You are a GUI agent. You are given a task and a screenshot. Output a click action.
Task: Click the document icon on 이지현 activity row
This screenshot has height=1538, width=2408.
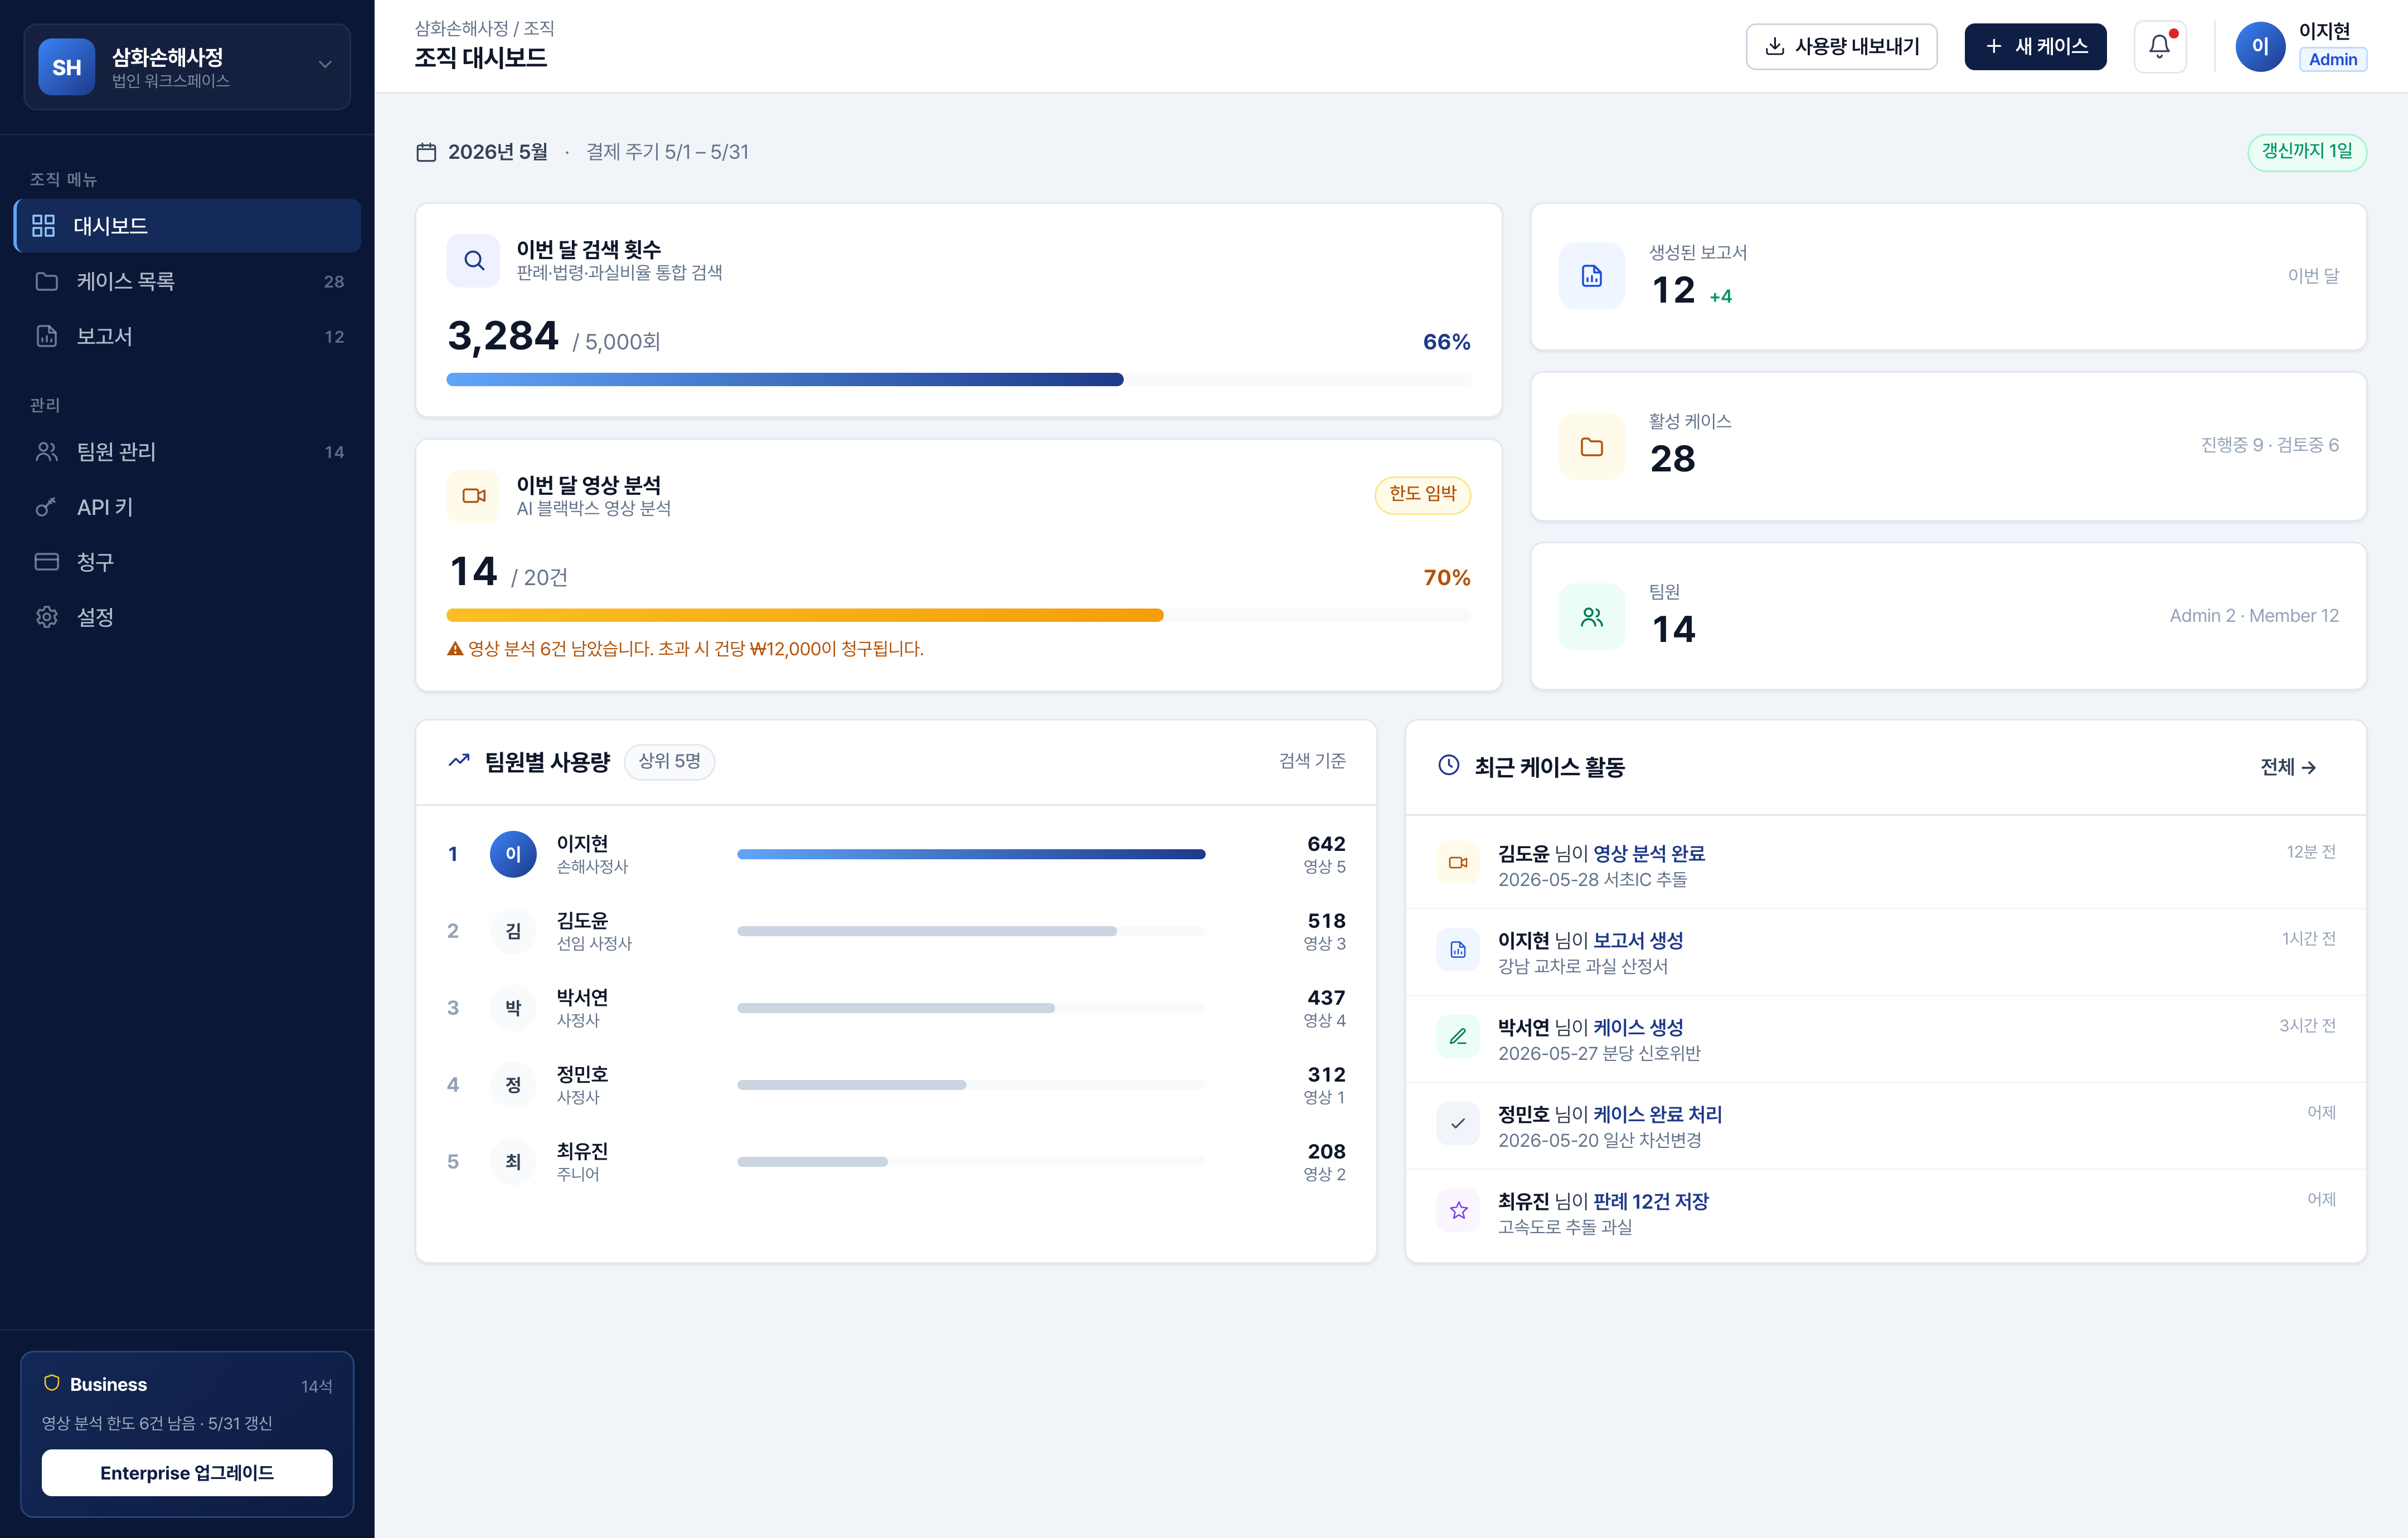pos(1458,950)
